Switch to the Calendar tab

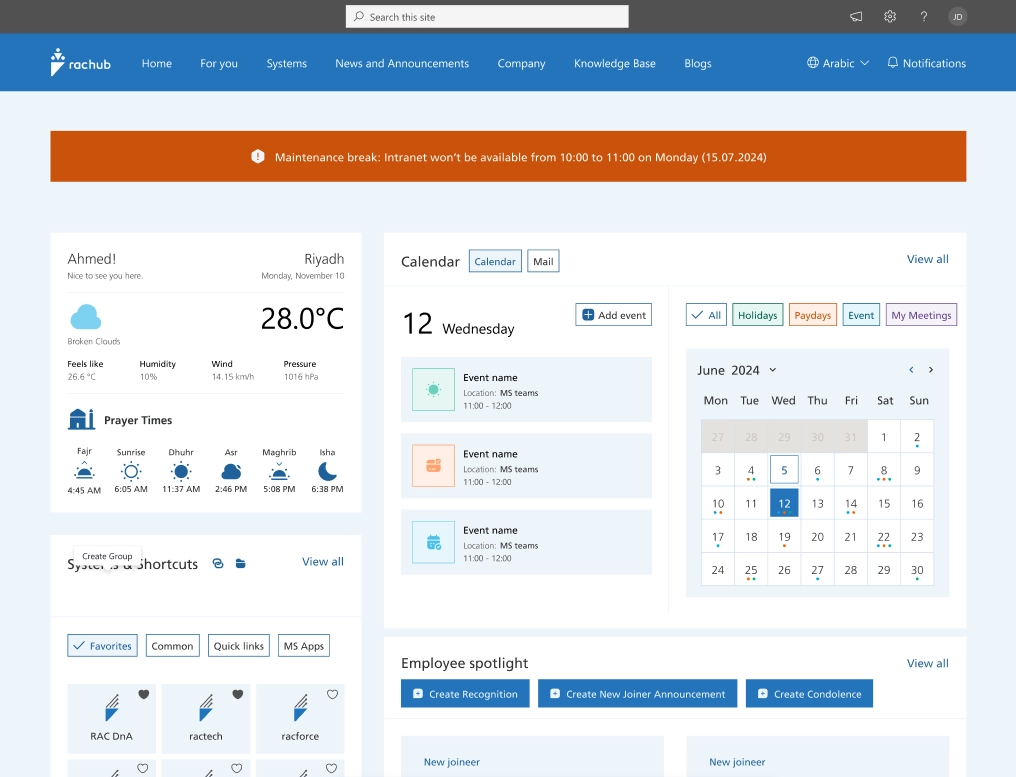click(495, 261)
